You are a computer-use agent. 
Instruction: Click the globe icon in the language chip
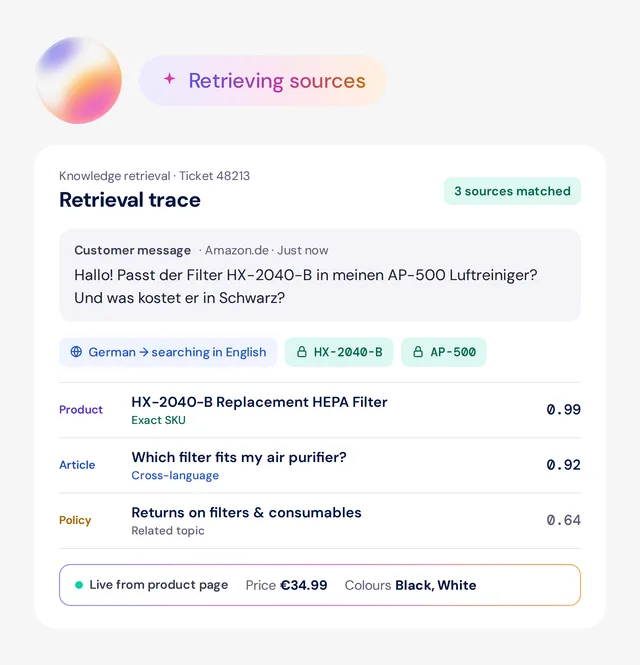tap(76, 352)
